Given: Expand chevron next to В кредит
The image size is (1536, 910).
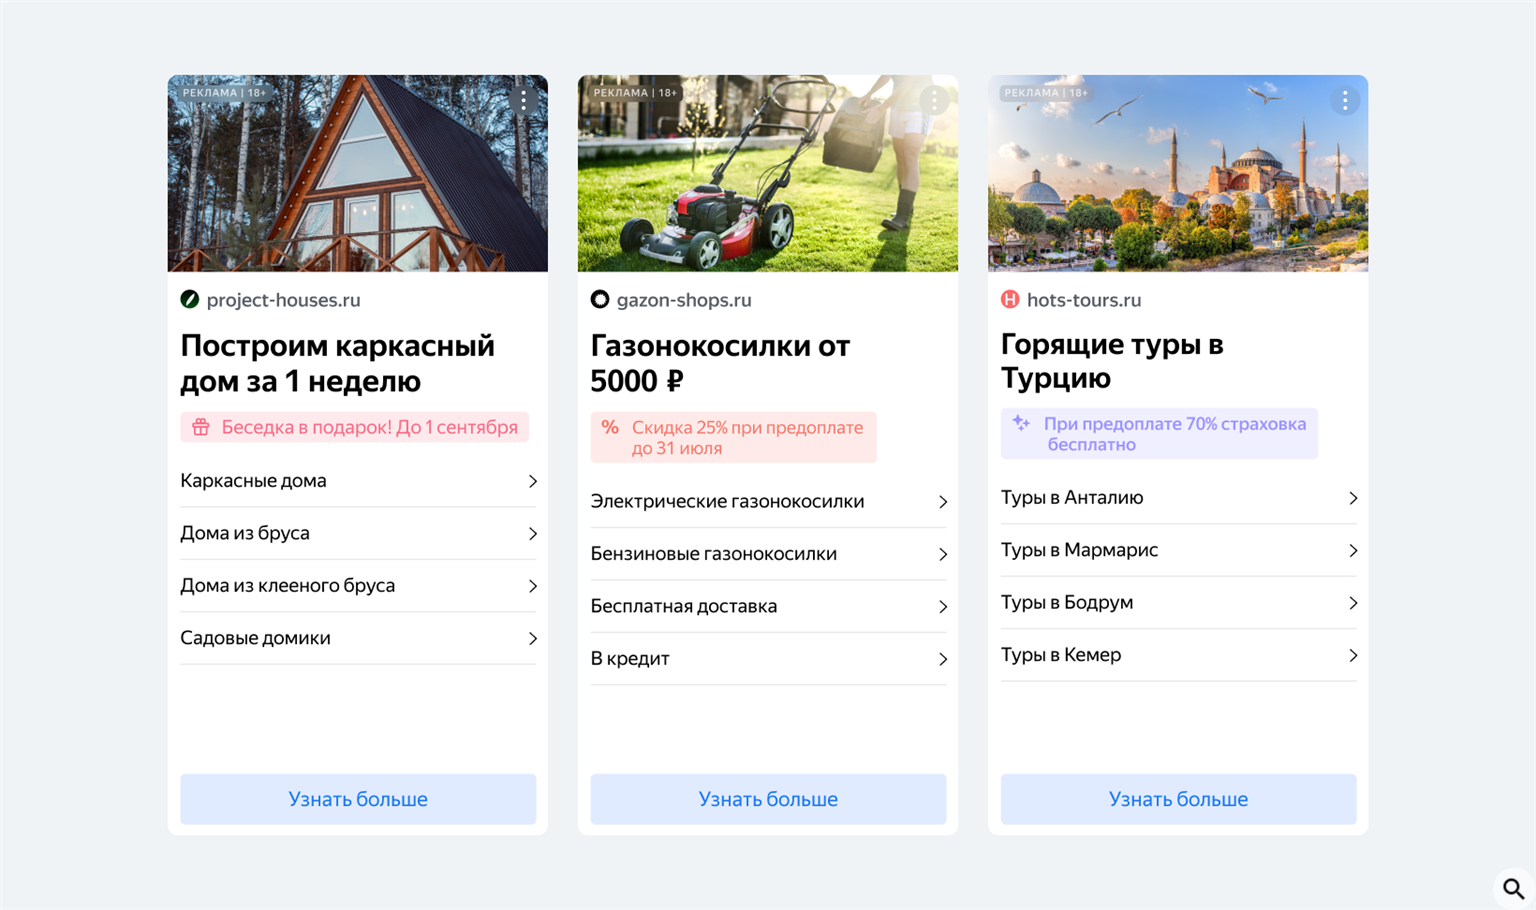Looking at the screenshot, I should point(942,659).
